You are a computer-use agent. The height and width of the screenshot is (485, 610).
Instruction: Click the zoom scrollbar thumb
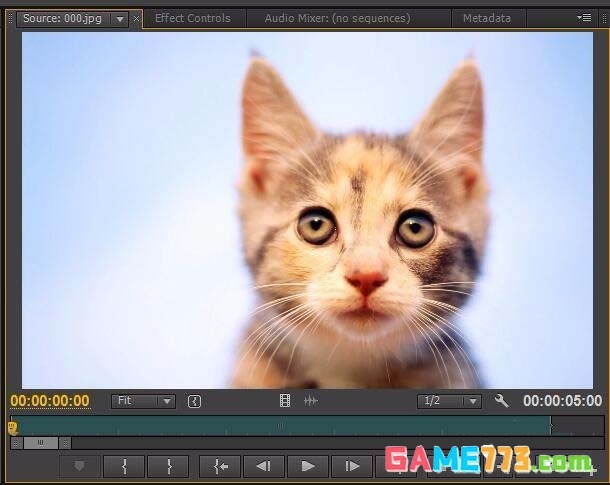(41, 443)
